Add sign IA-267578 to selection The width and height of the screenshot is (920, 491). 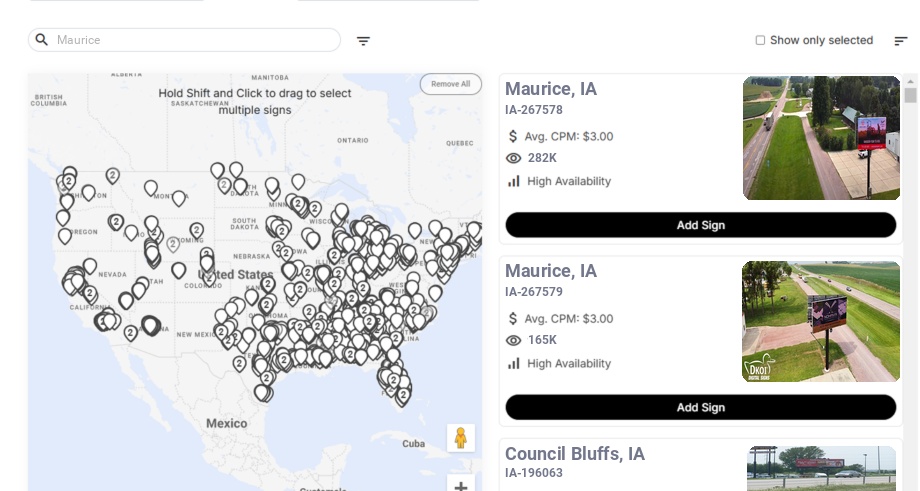coord(700,225)
